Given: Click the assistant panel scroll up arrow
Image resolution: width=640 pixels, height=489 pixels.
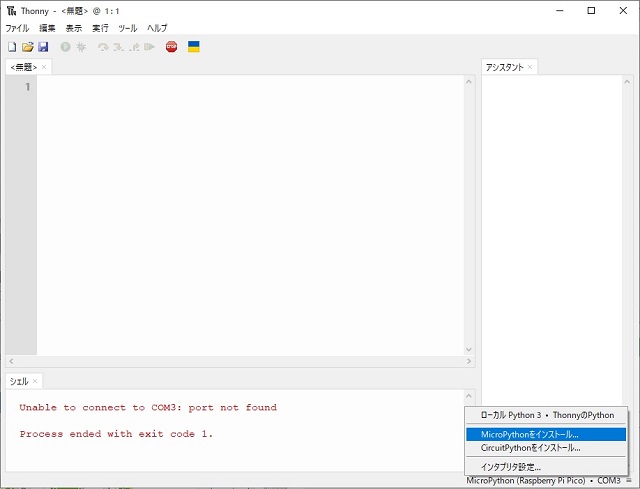Looking at the screenshot, I should (x=627, y=82).
